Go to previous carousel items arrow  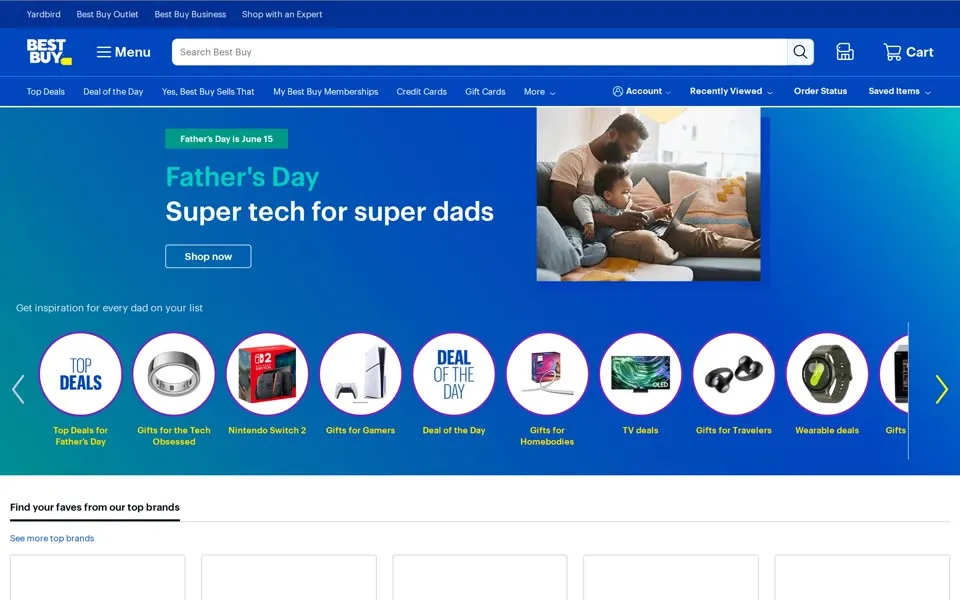pos(18,389)
